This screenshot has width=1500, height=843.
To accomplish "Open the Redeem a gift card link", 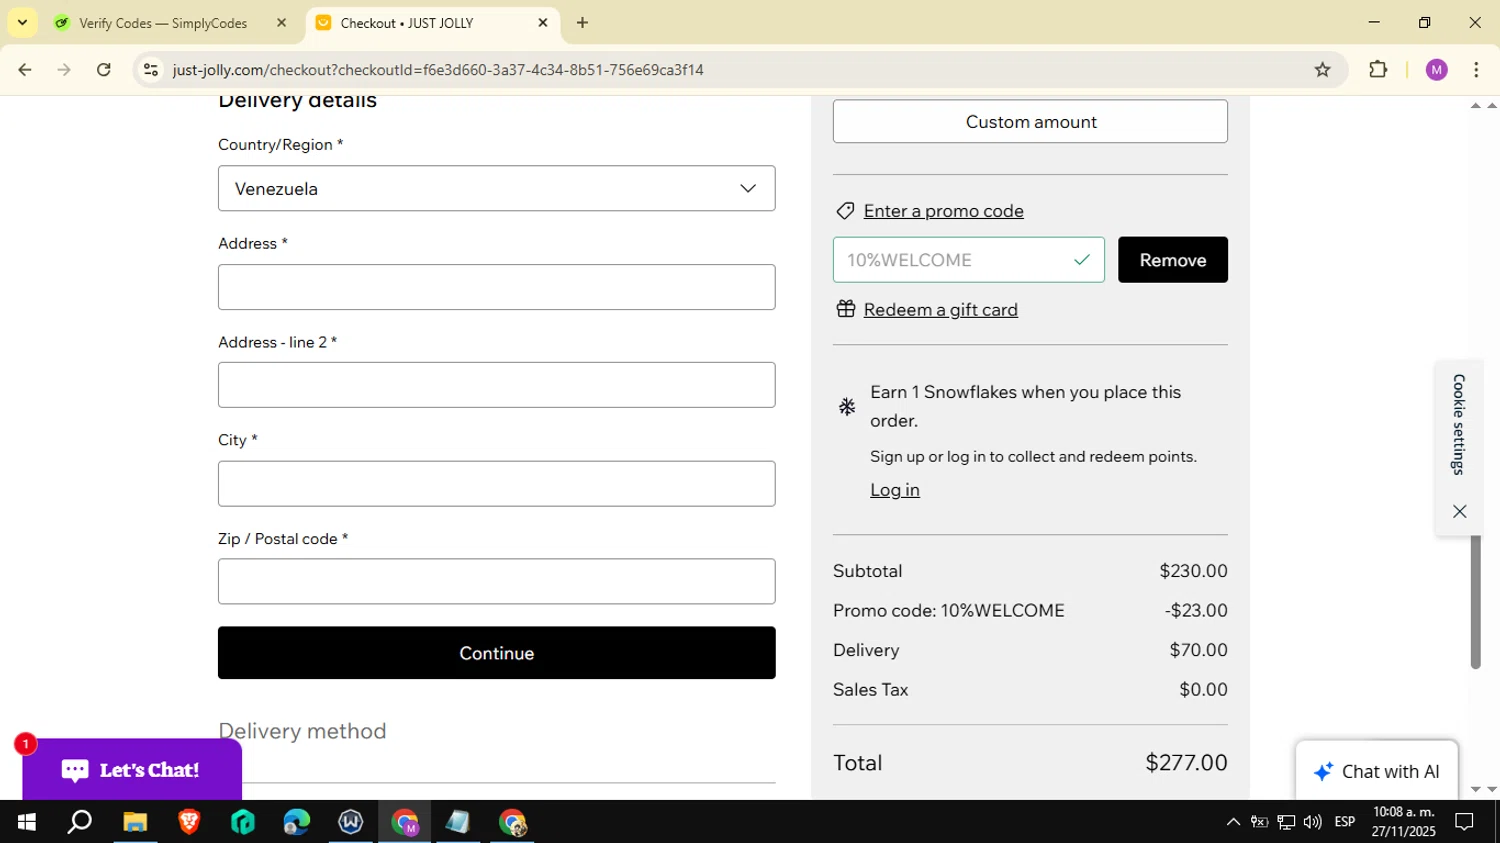I will 940,310.
